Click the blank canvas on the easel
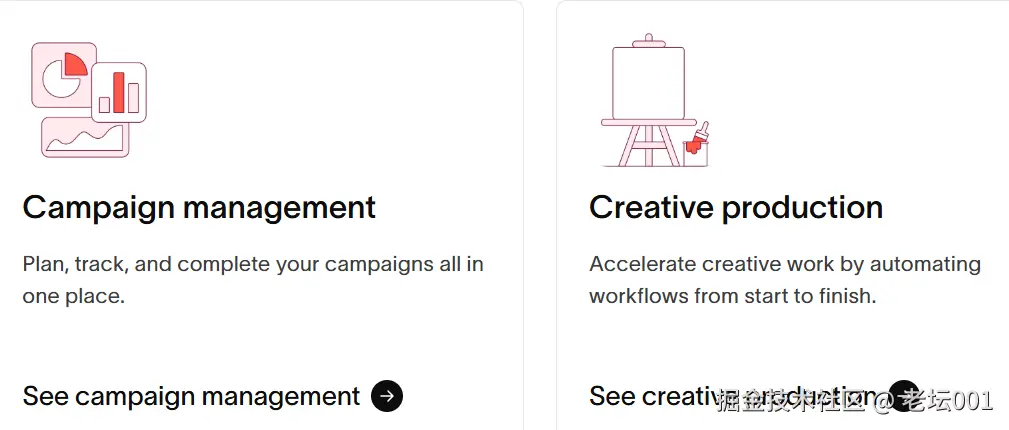 648,82
